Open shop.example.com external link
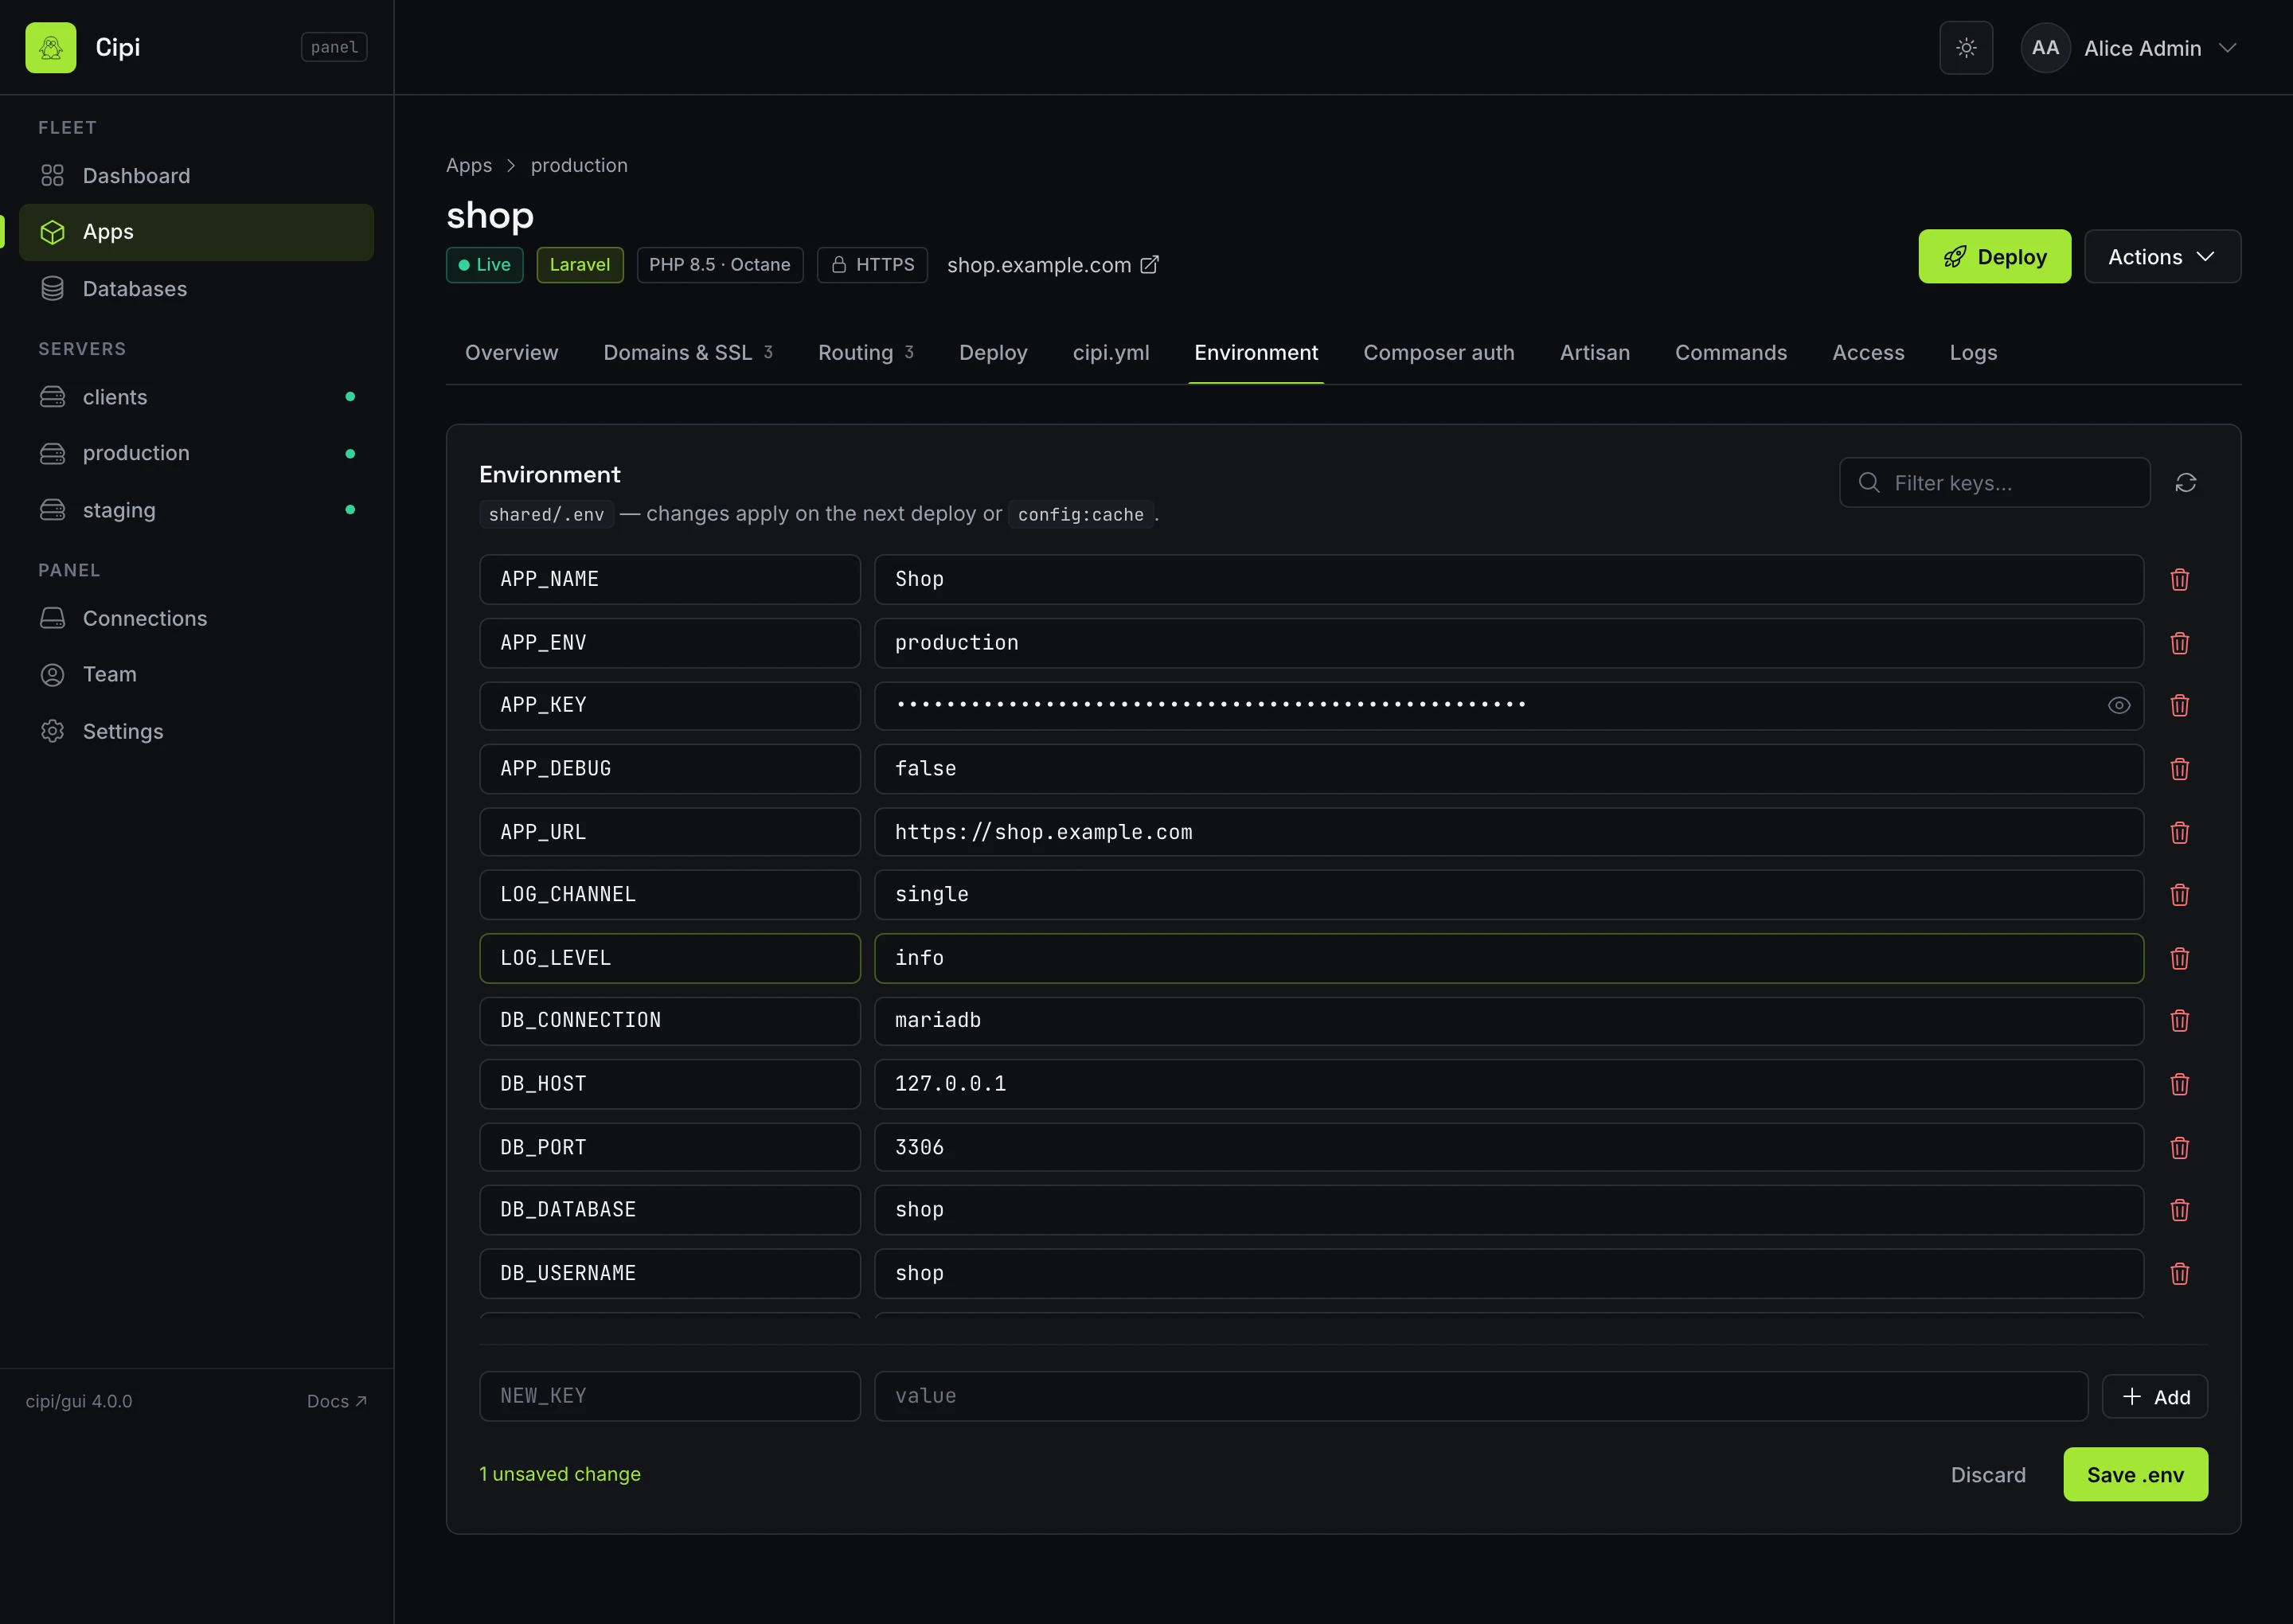 [x=1052, y=264]
